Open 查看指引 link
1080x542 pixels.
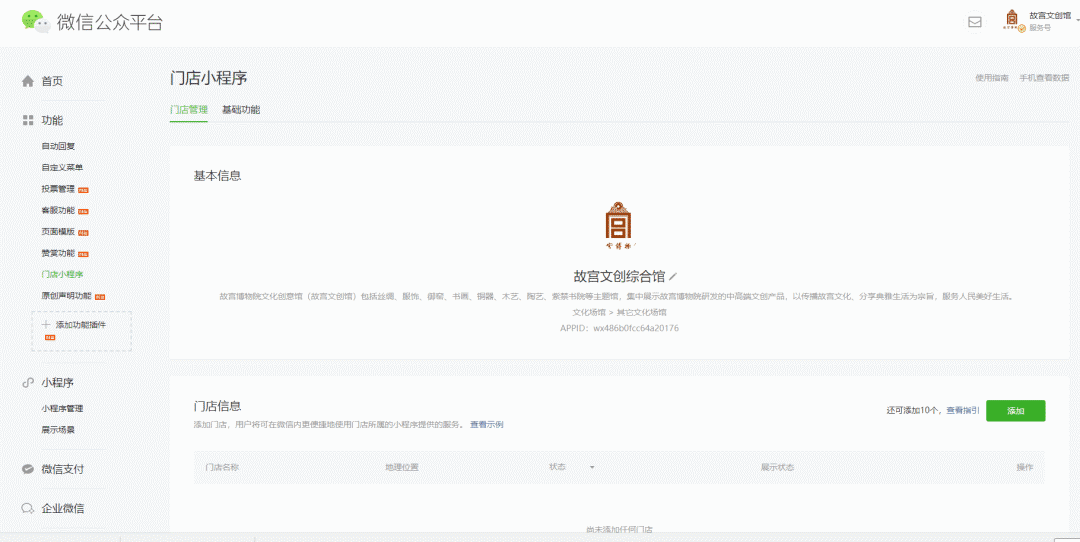[x=963, y=410]
